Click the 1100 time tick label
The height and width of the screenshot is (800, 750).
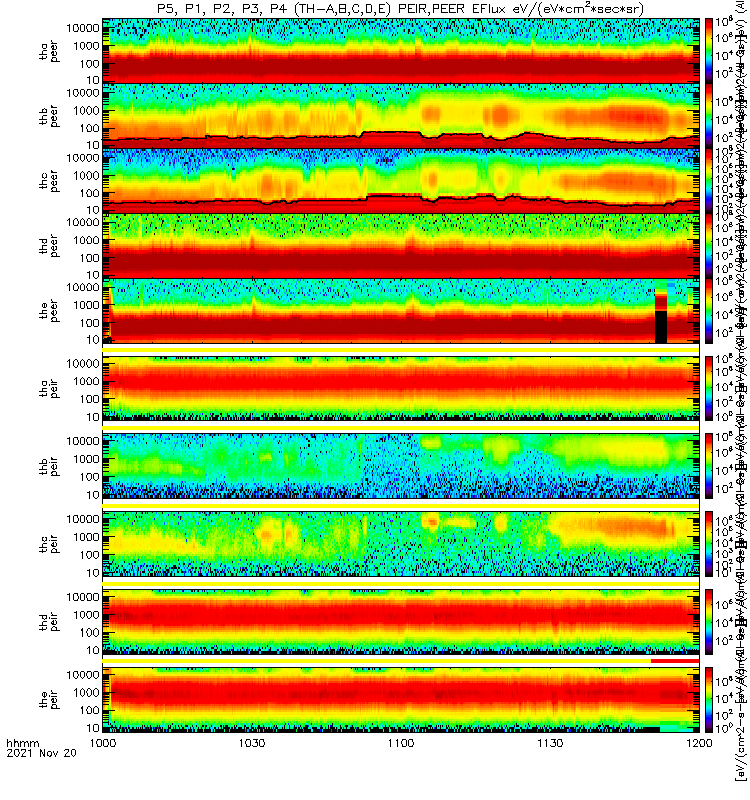coord(401,743)
